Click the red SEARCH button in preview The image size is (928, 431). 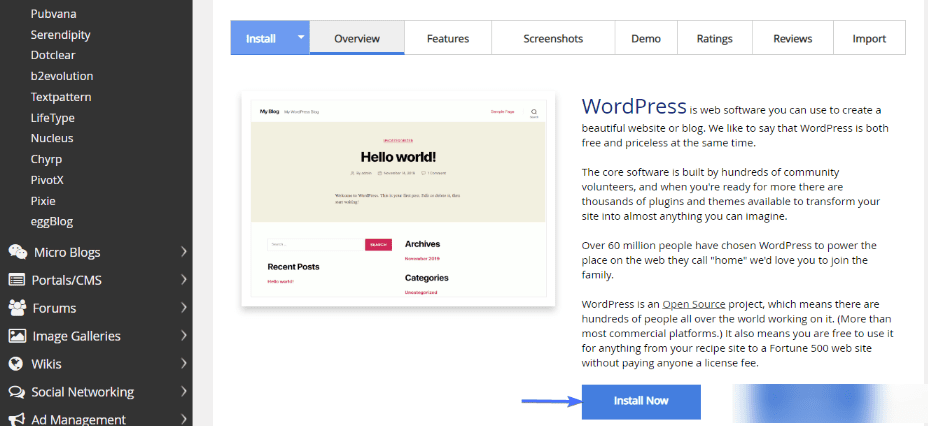point(379,245)
